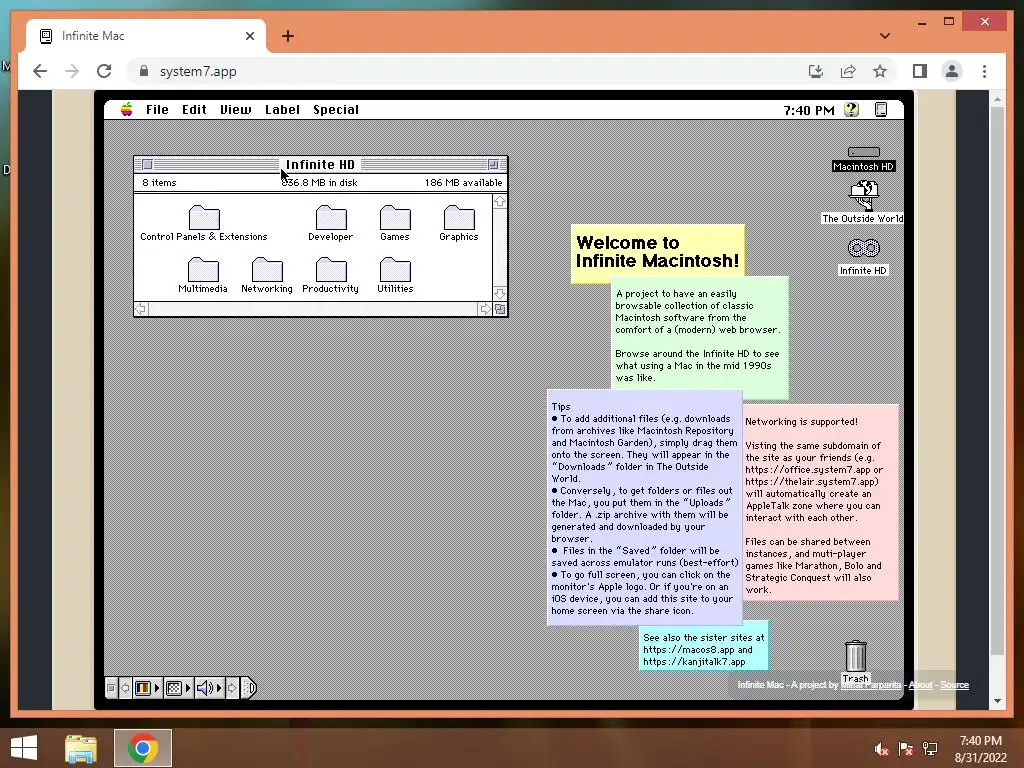The width and height of the screenshot is (1024, 768).
Task: Click the Chrome taskbar icon
Action: point(143,748)
